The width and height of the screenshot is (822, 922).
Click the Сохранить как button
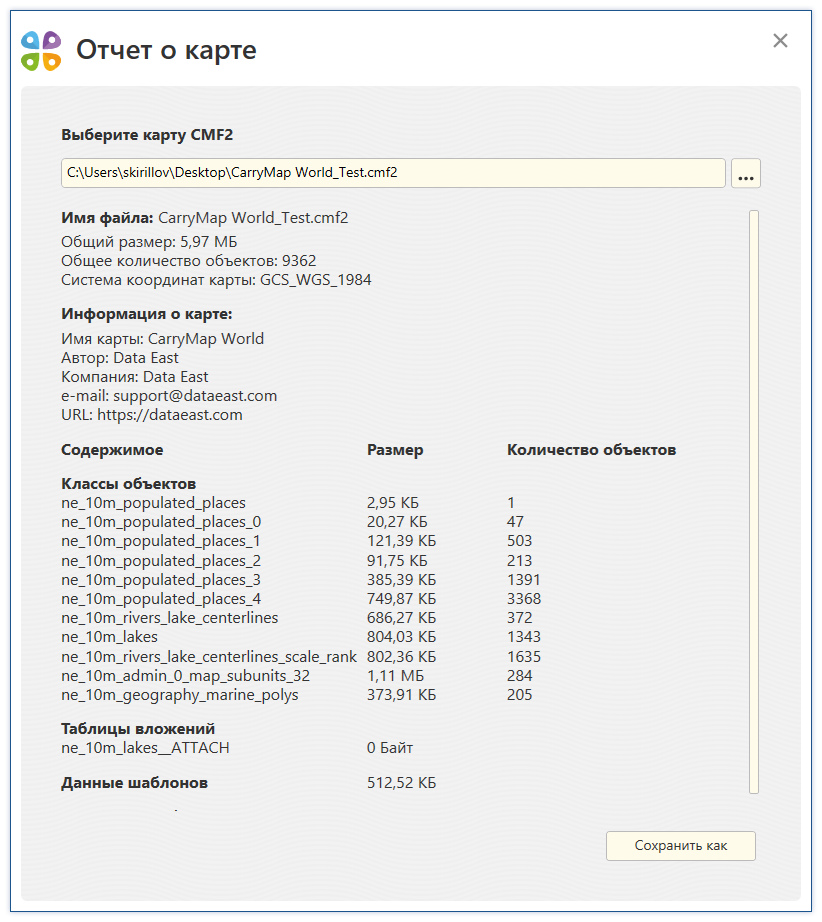(x=681, y=846)
